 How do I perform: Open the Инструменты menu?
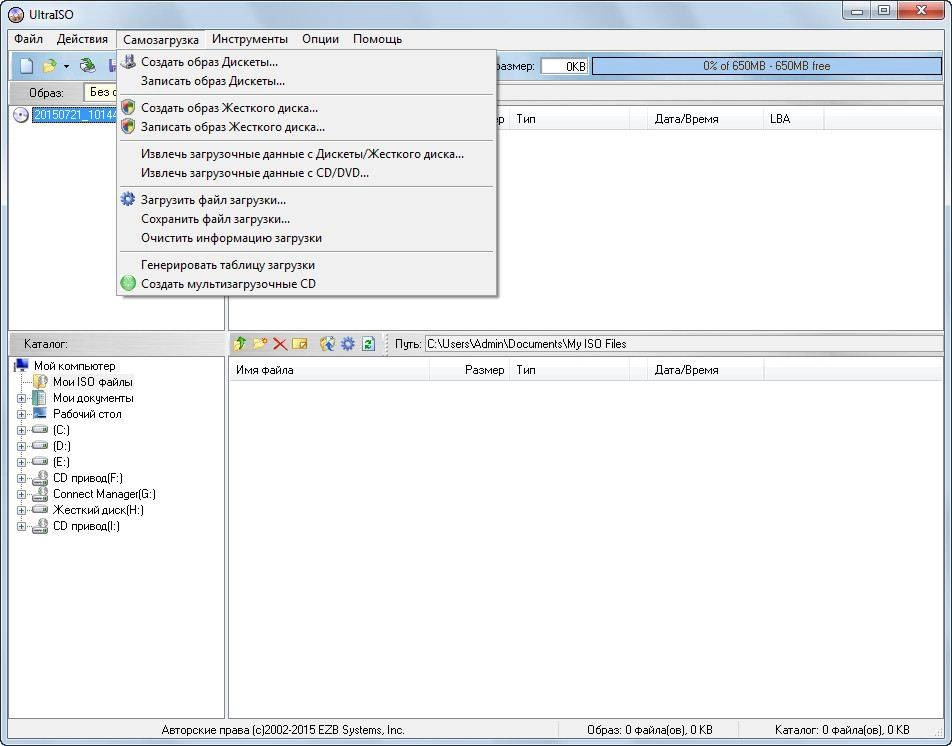[x=250, y=39]
